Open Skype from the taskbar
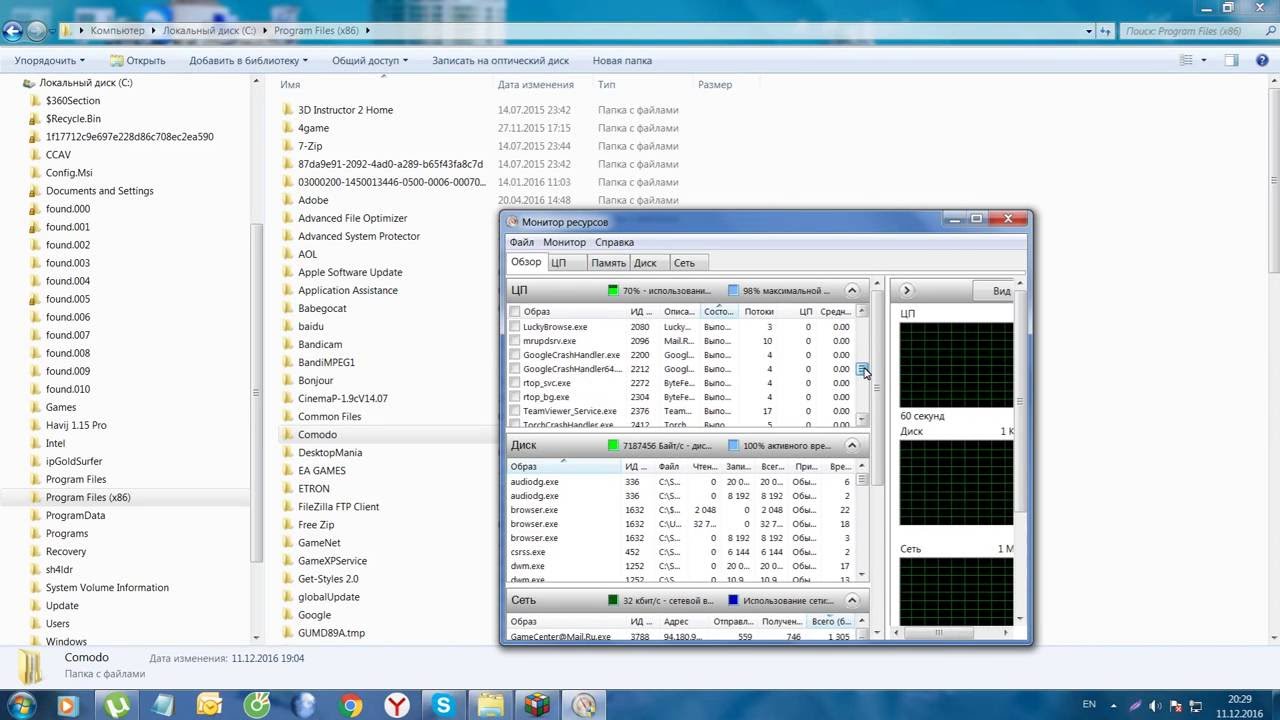 pos(444,706)
